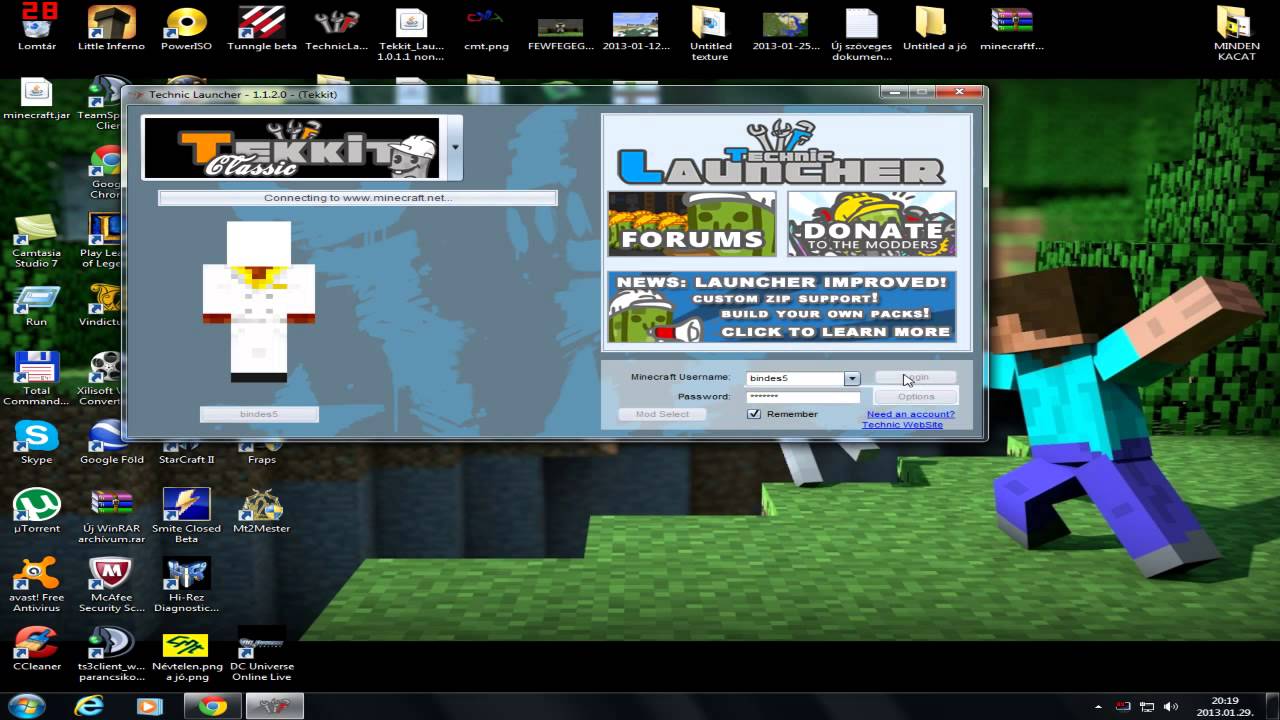Launch Internet Explorer from taskbar

pos(89,706)
